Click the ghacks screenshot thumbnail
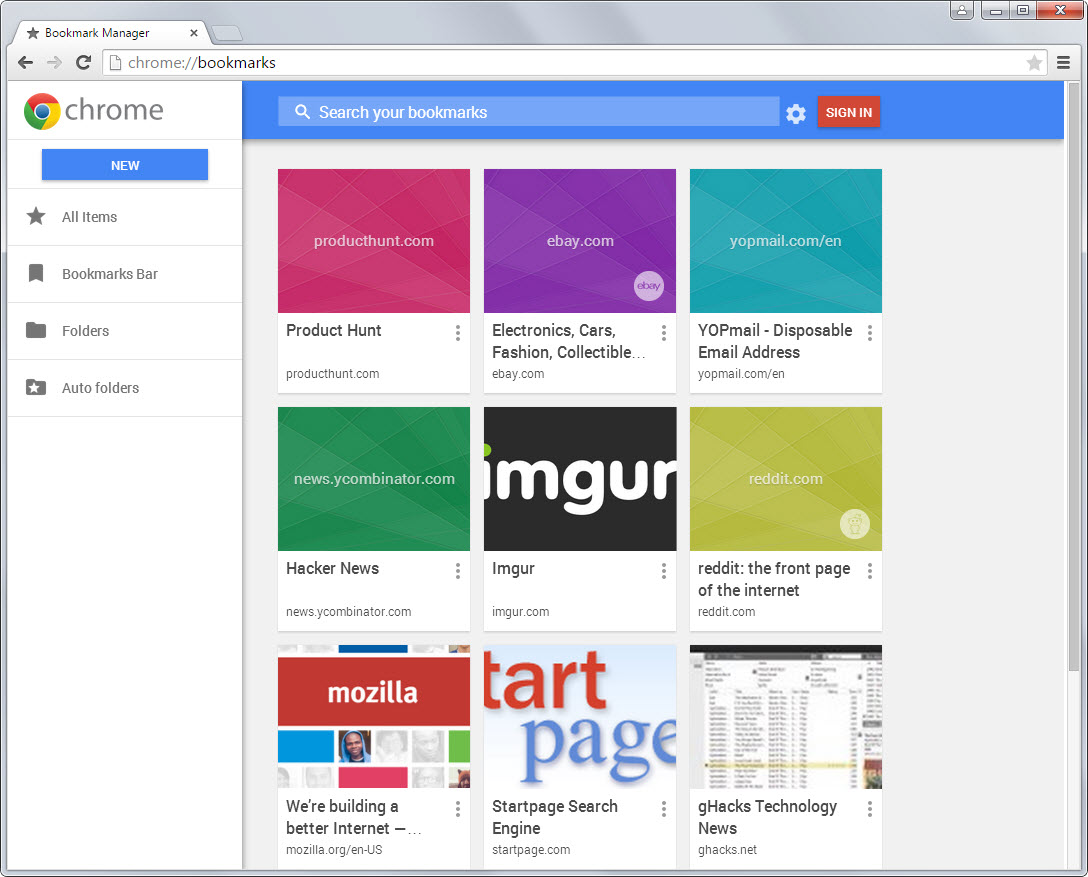The height and width of the screenshot is (877, 1088). pos(785,717)
